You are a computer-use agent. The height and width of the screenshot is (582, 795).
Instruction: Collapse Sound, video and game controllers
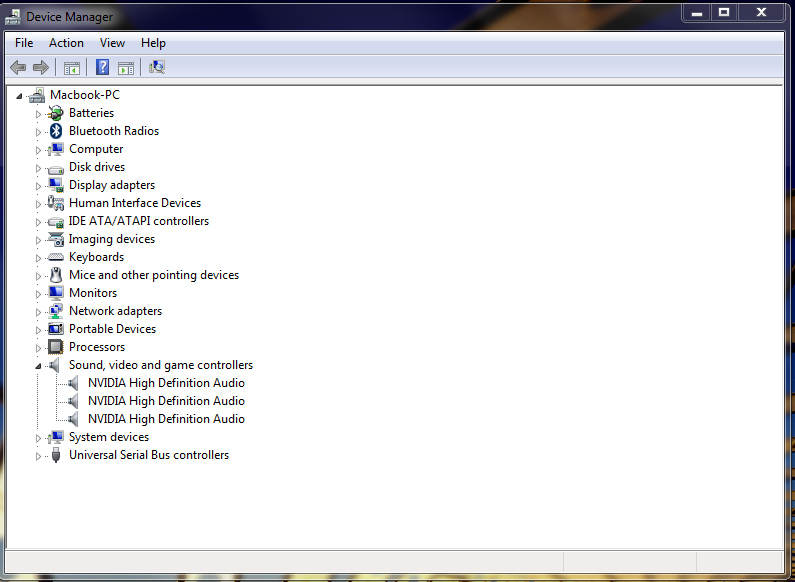tap(38, 366)
